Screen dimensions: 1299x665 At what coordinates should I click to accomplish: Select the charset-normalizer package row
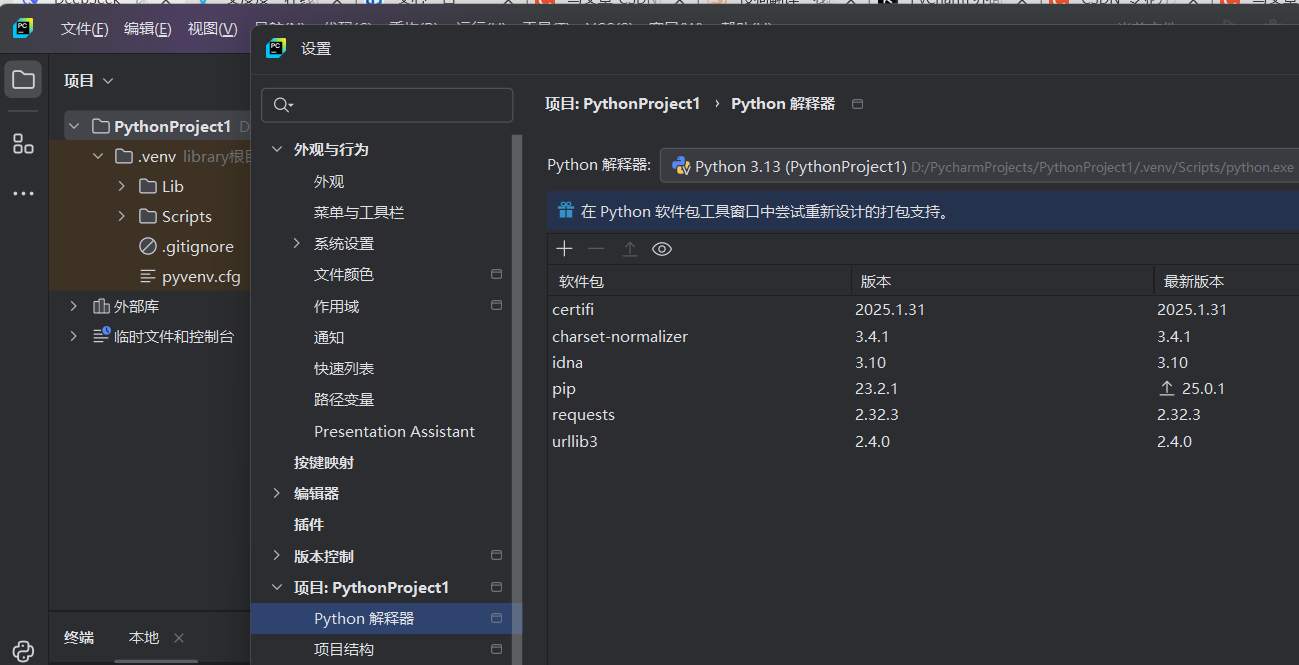tap(923, 336)
